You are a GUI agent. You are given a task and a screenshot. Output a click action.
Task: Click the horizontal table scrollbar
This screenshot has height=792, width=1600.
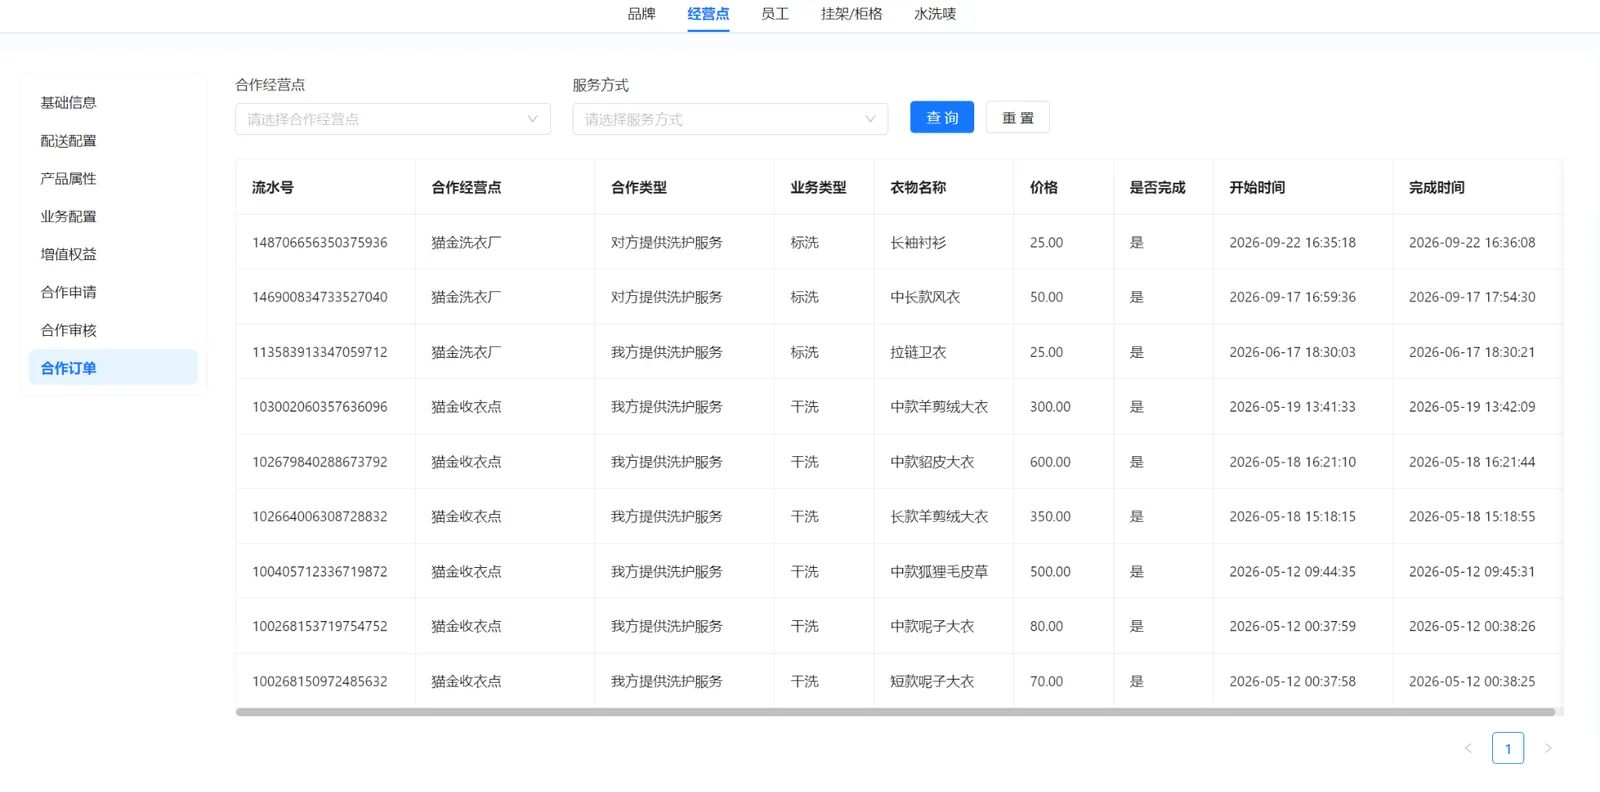coord(896,712)
